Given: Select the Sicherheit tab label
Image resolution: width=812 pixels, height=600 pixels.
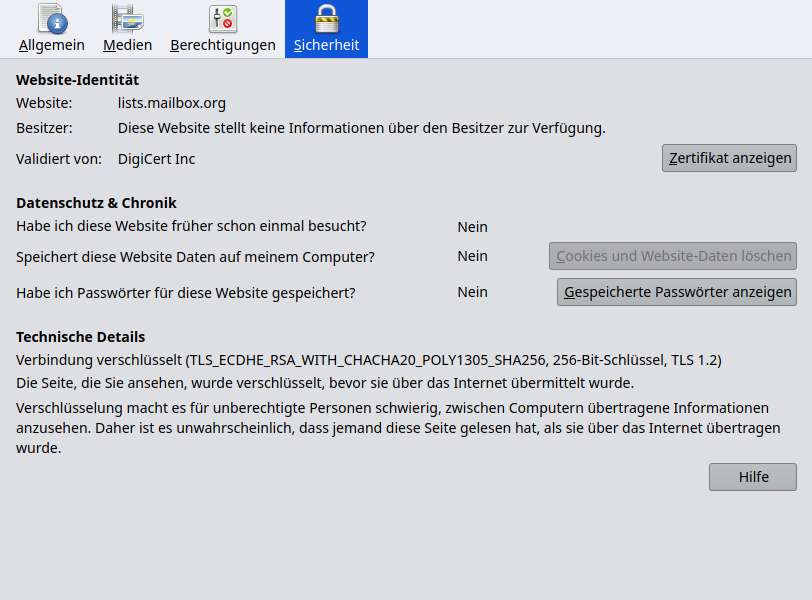Looking at the screenshot, I should [x=326, y=45].
